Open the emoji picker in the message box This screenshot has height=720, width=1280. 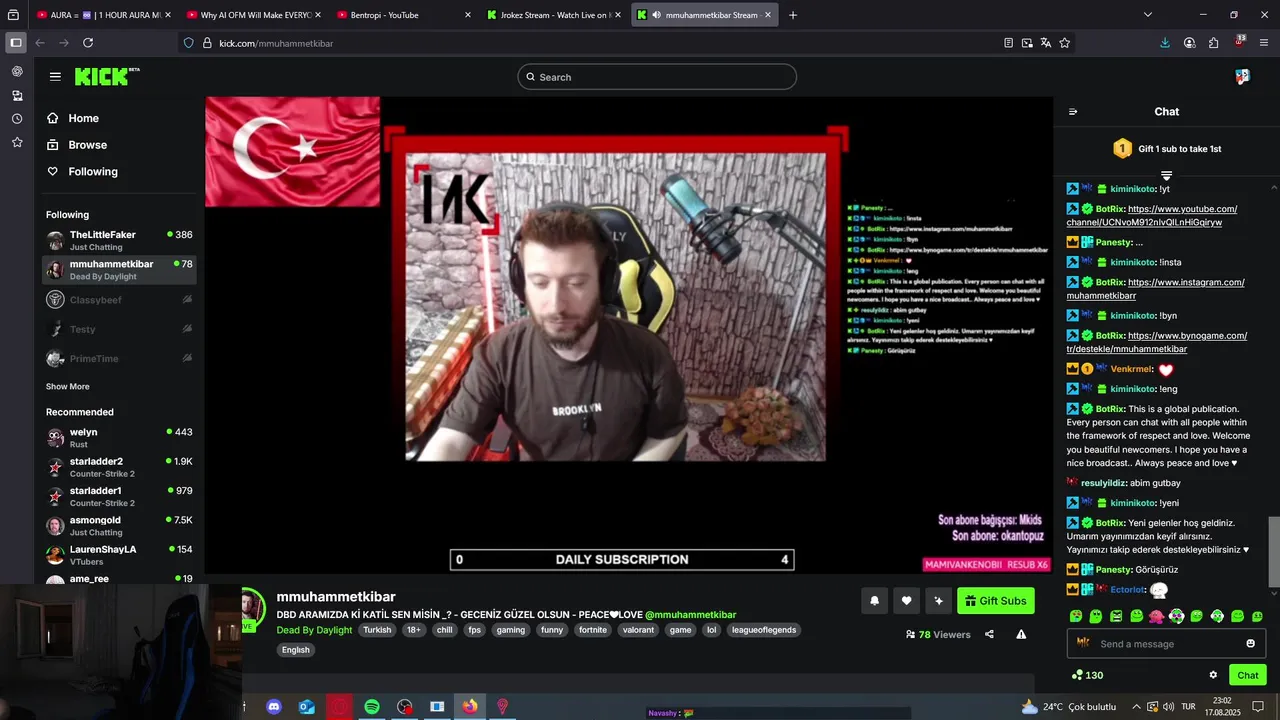click(x=1250, y=644)
